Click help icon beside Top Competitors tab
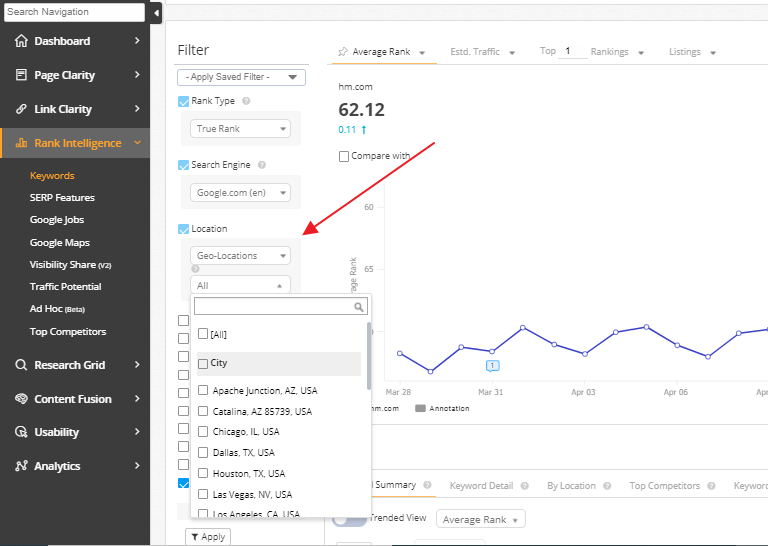768x546 pixels. click(711, 486)
